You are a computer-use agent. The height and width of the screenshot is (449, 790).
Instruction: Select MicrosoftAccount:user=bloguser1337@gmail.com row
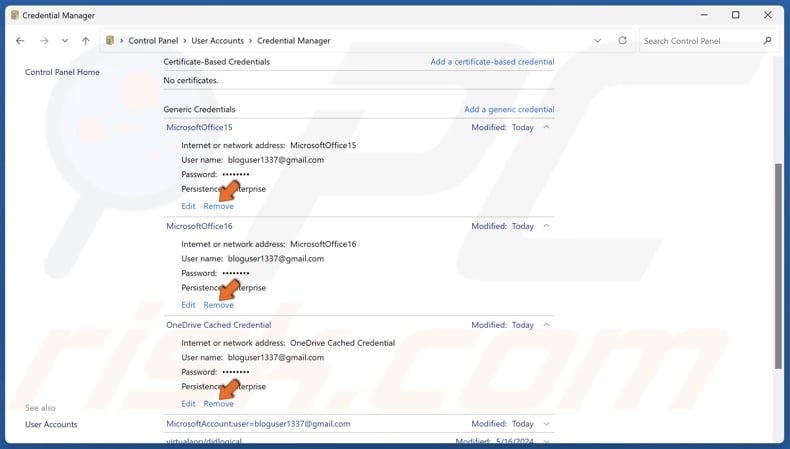(x=359, y=424)
